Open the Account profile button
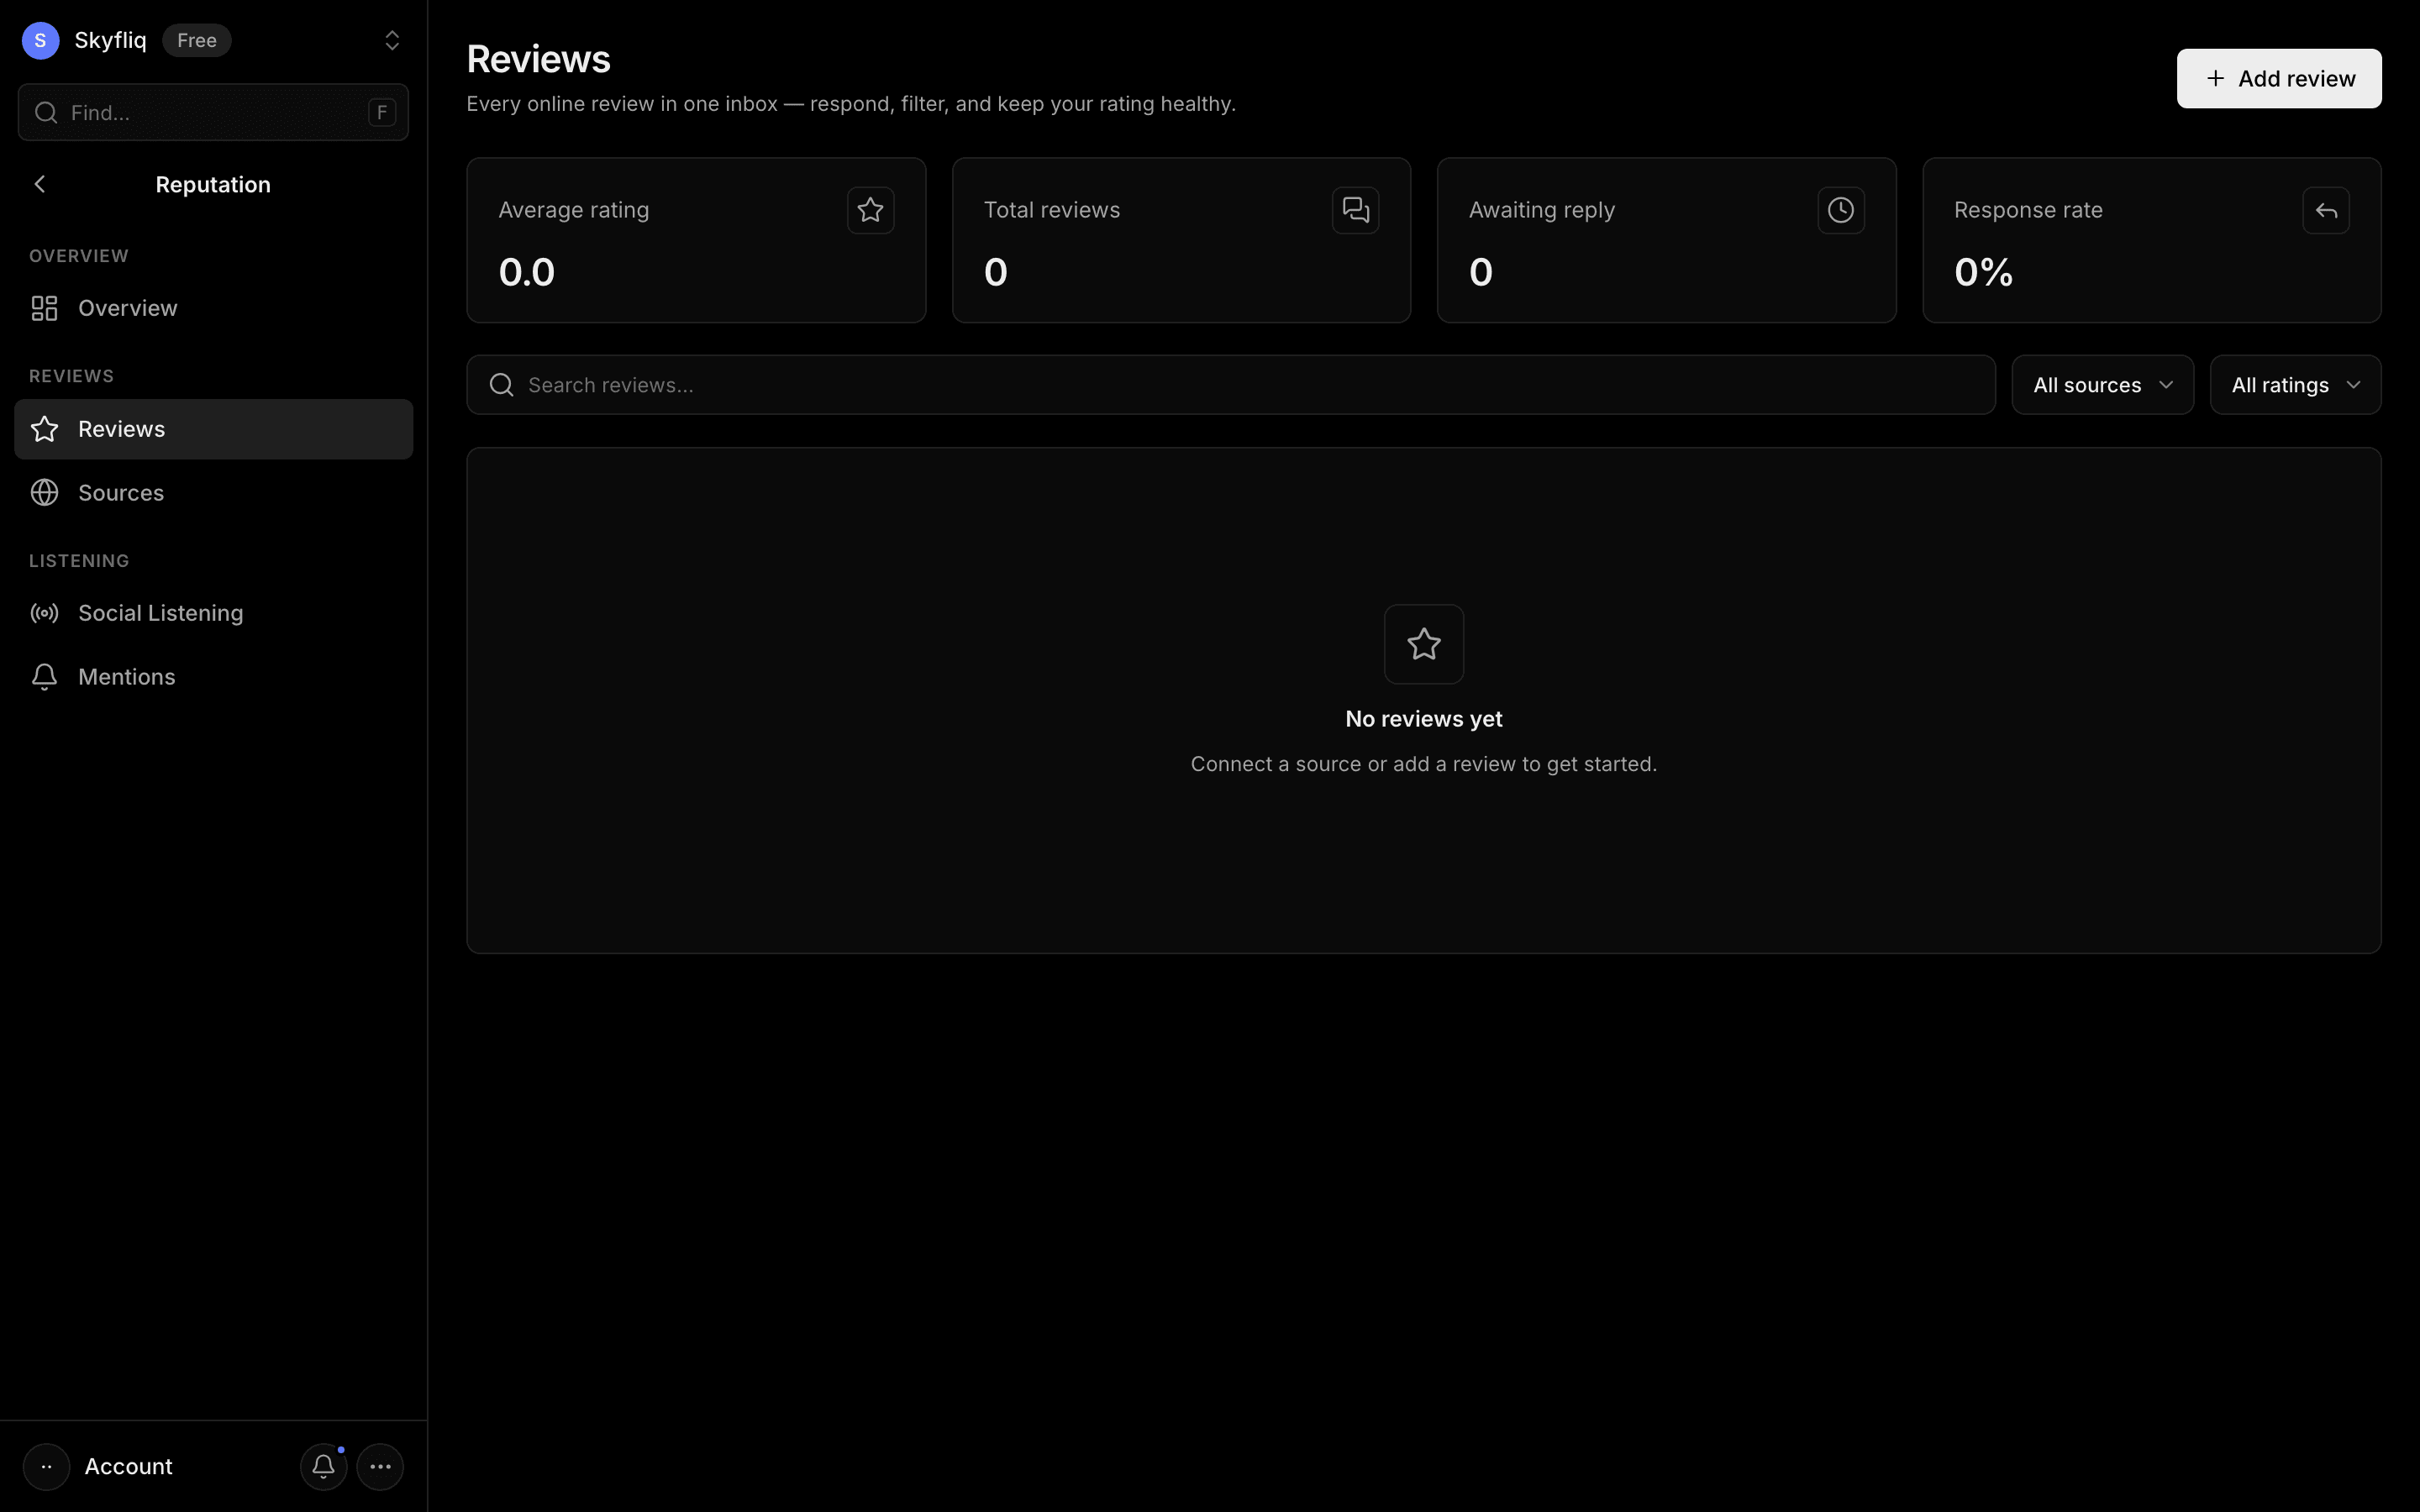 [98, 1466]
